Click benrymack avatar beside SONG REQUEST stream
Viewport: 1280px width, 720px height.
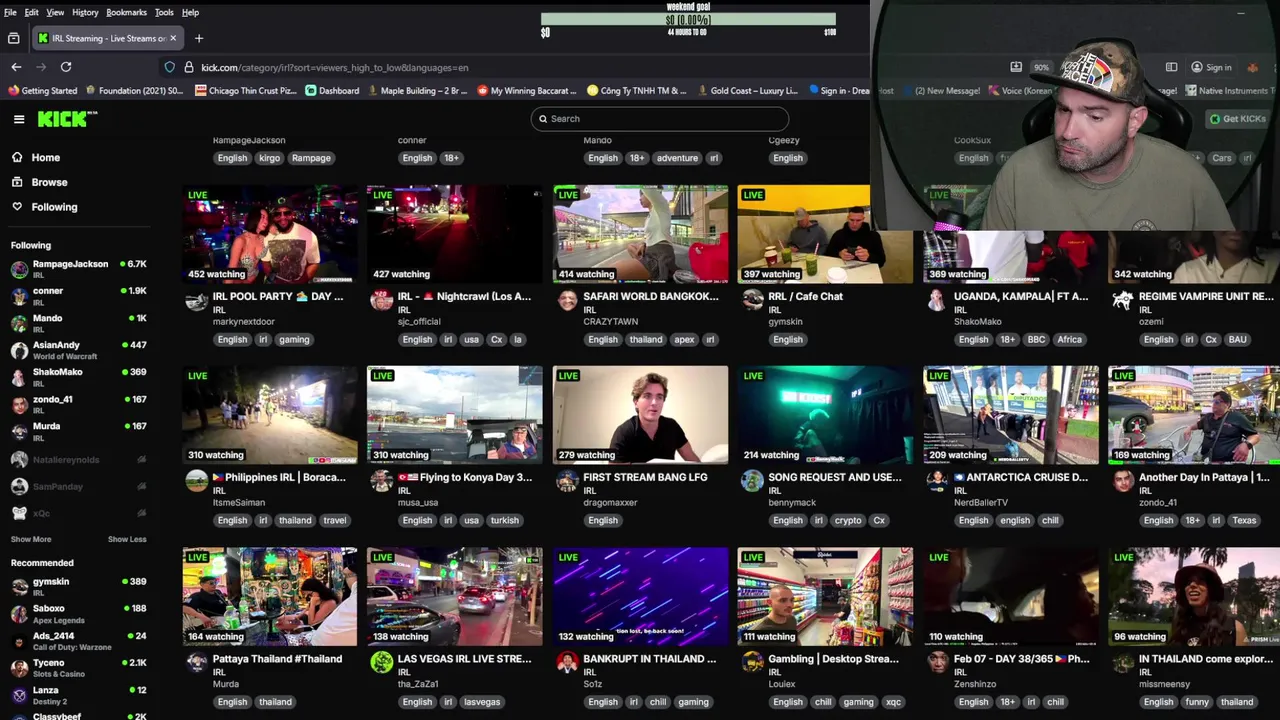[x=752, y=481]
